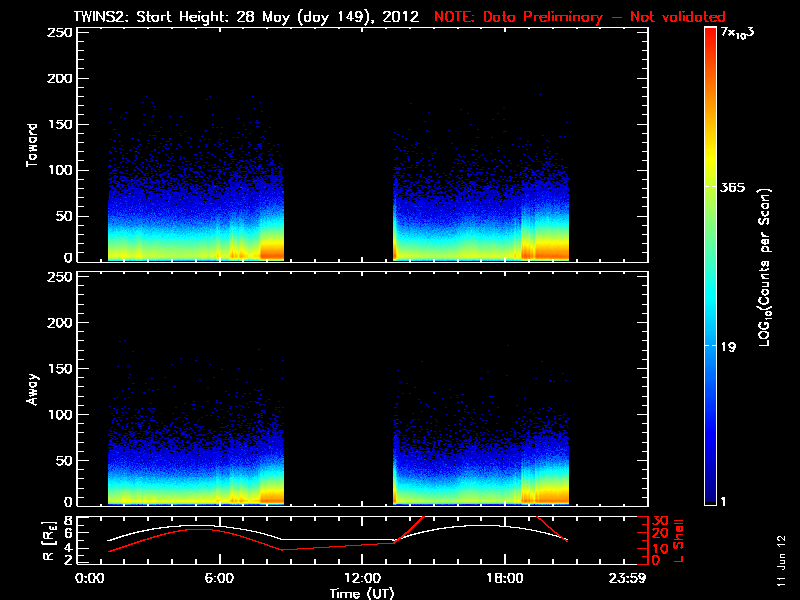This screenshot has height=600, width=800.
Task: Click the red top of the color bar
Action: 711,35
